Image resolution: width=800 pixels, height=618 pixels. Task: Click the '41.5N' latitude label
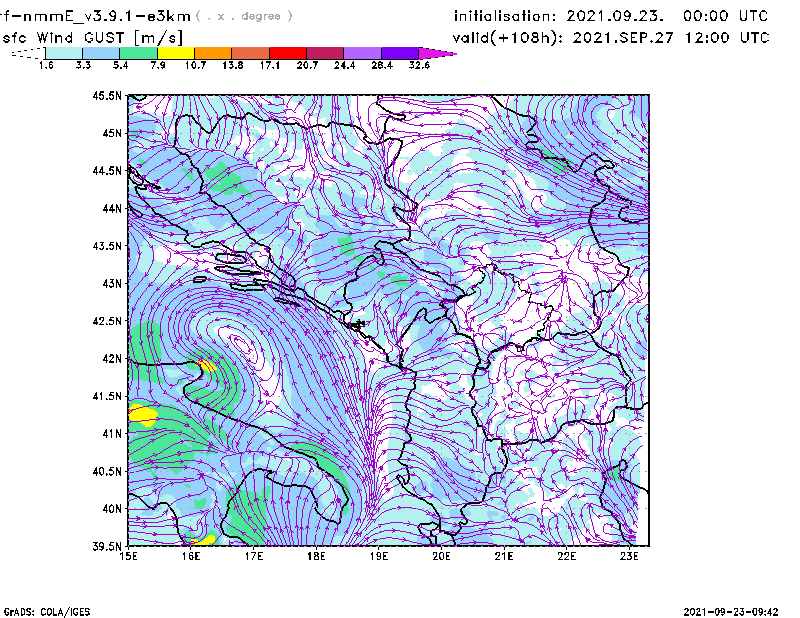(107, 396)
